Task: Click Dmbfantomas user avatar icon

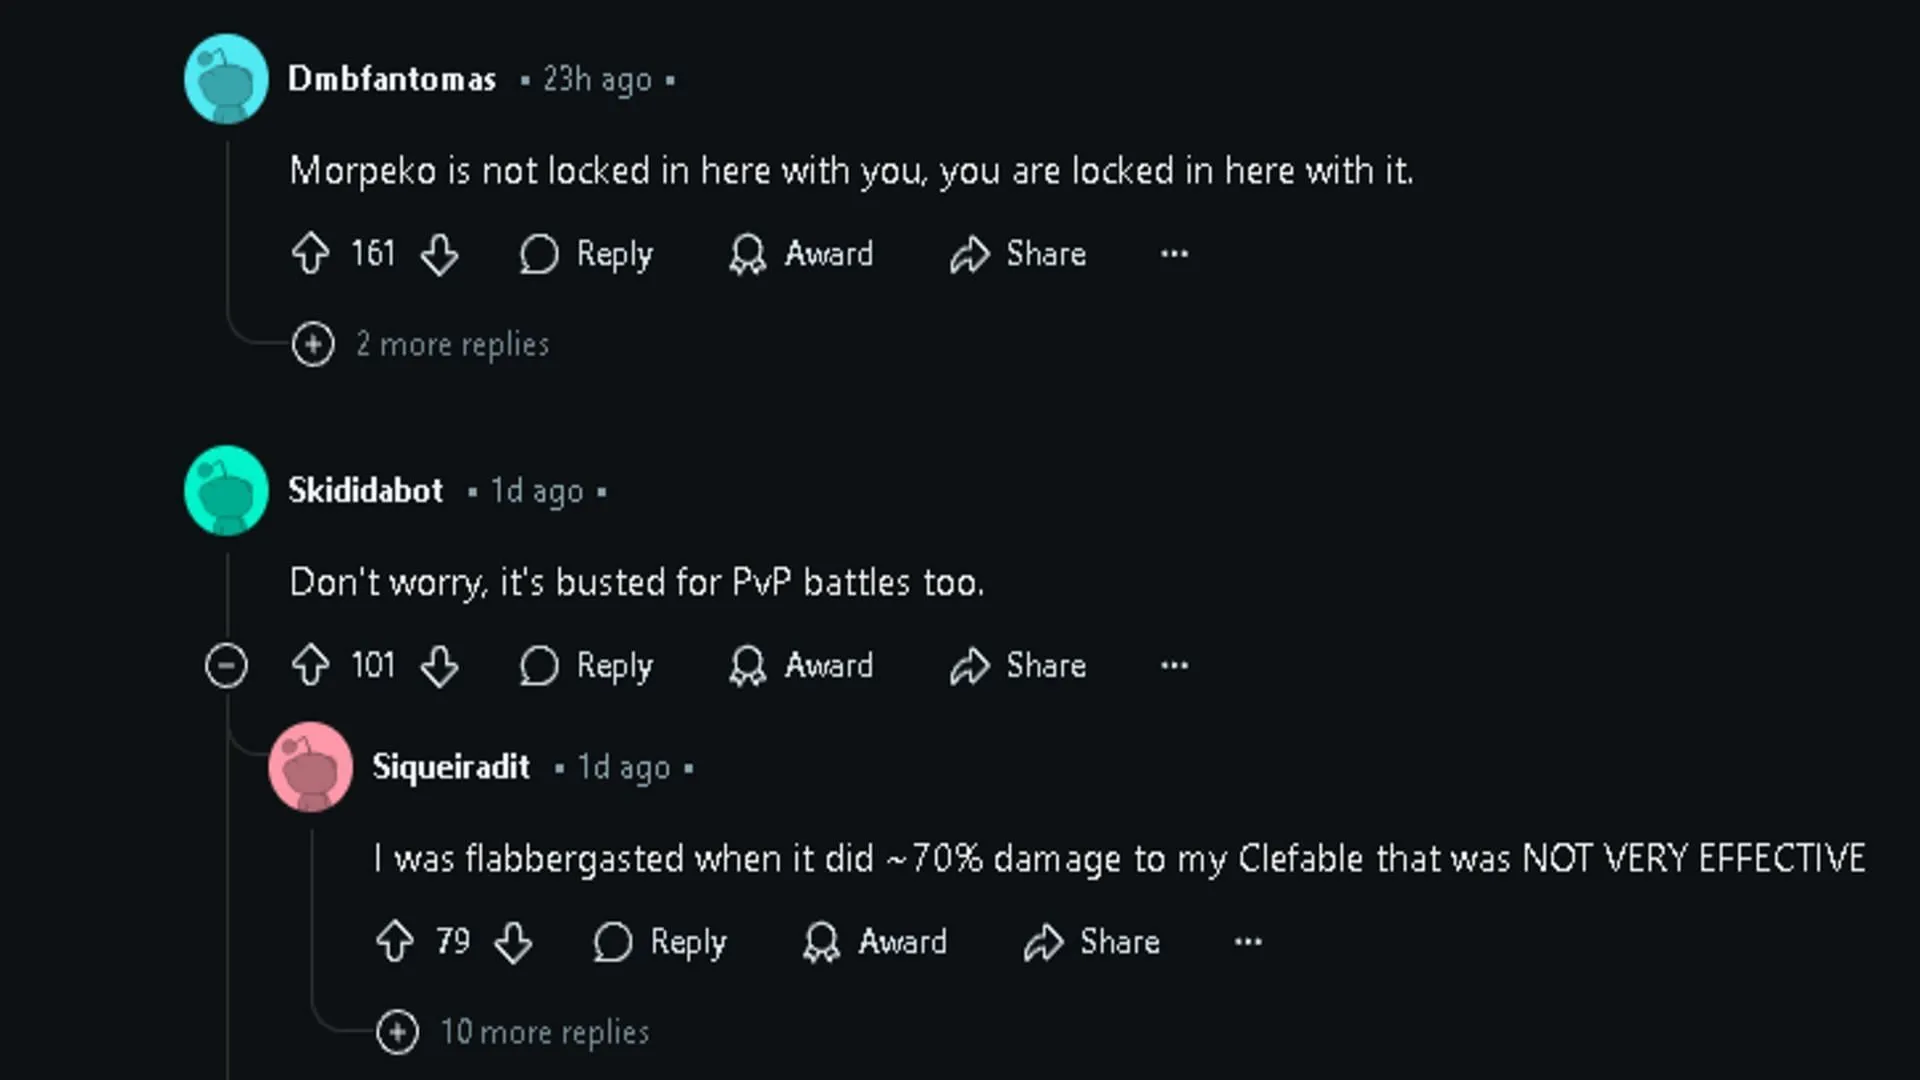Action: pos(225,79)
